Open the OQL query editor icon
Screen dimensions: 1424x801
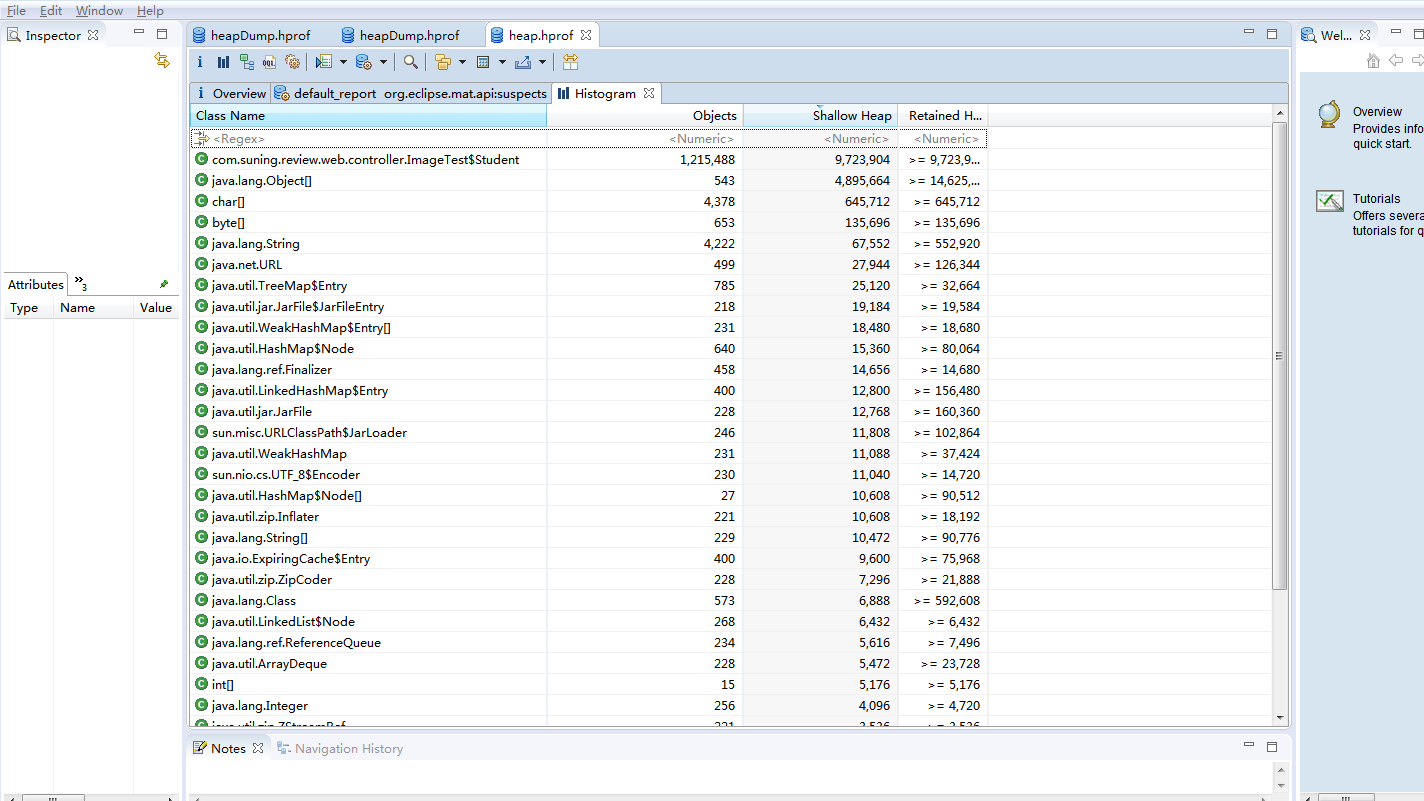pos(269,62)
